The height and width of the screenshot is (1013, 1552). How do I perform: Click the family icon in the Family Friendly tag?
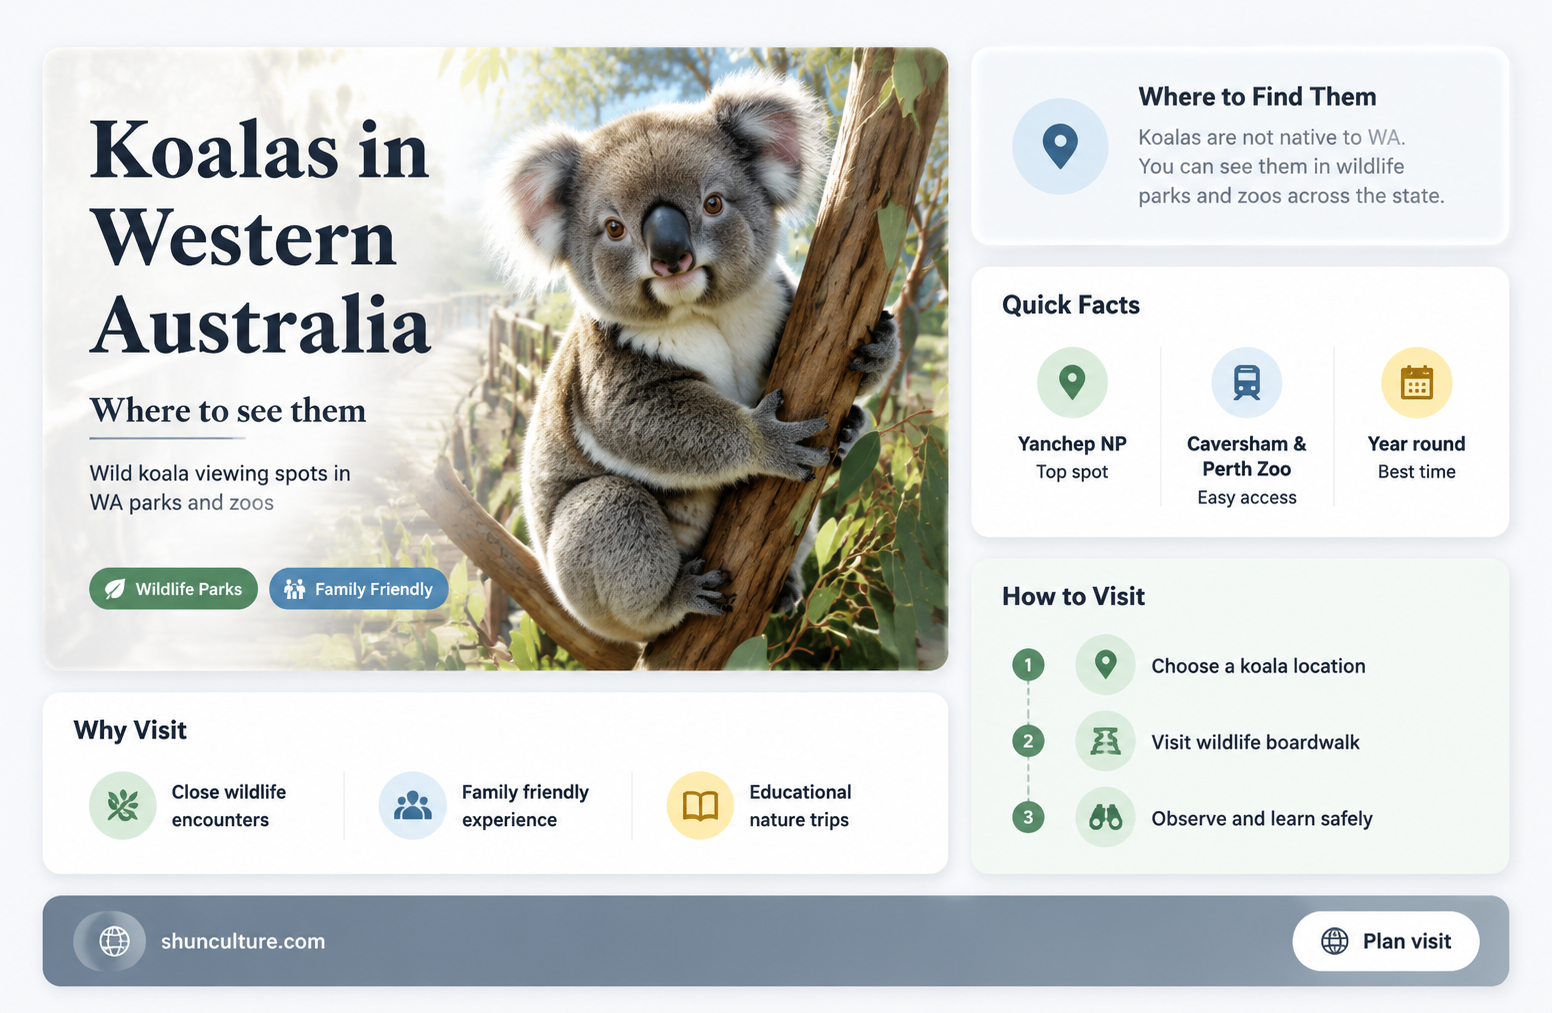click(294, 589)
